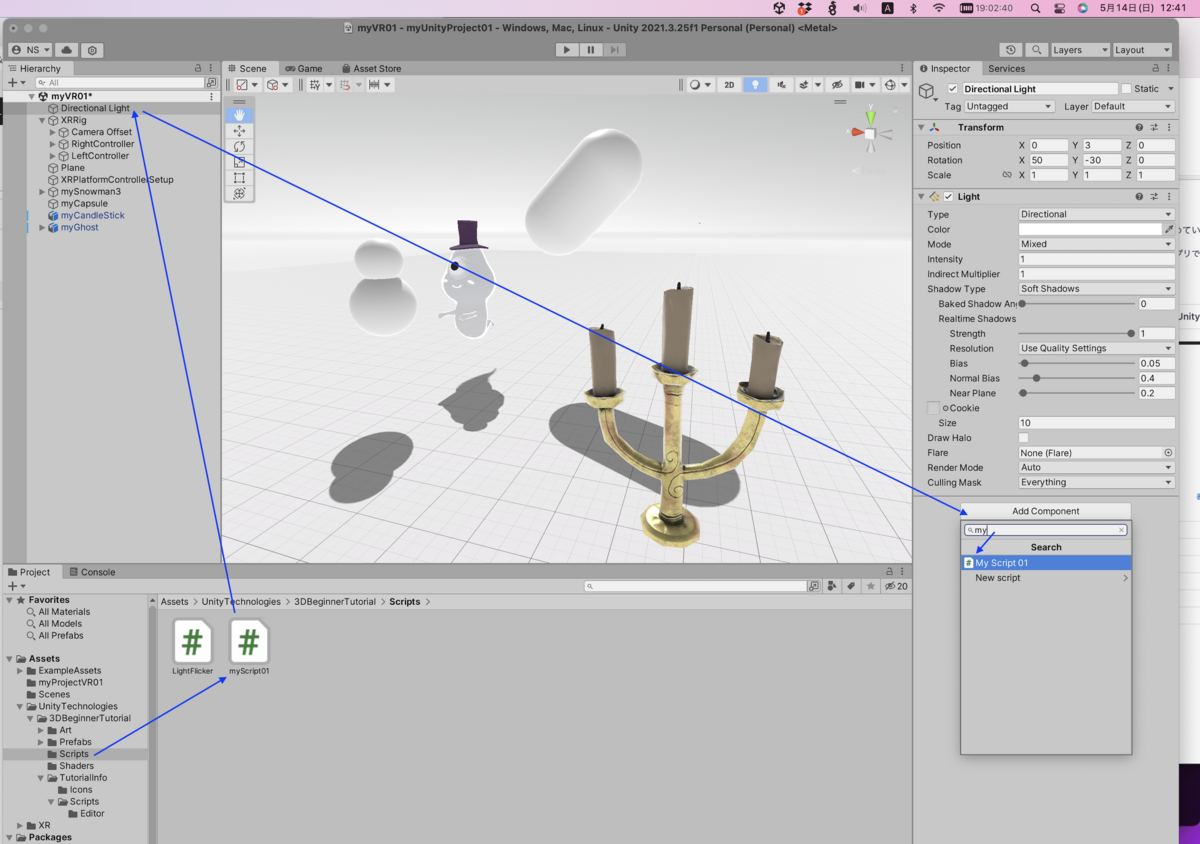Expand the mySnowman3 hierarchy item
The image size is (1200, 844).
[43, 192]
